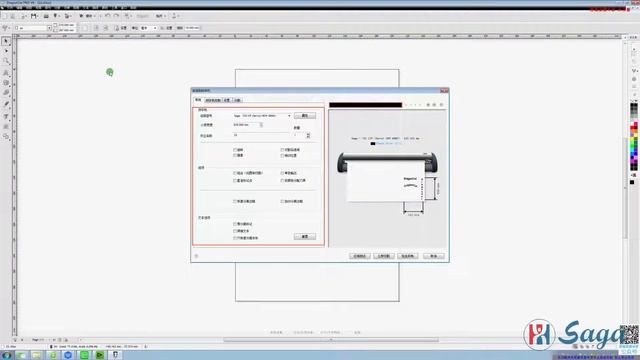Click the new document icon in toolbar
The width and height of the screenshot is (640, 360).
(5, 16)
